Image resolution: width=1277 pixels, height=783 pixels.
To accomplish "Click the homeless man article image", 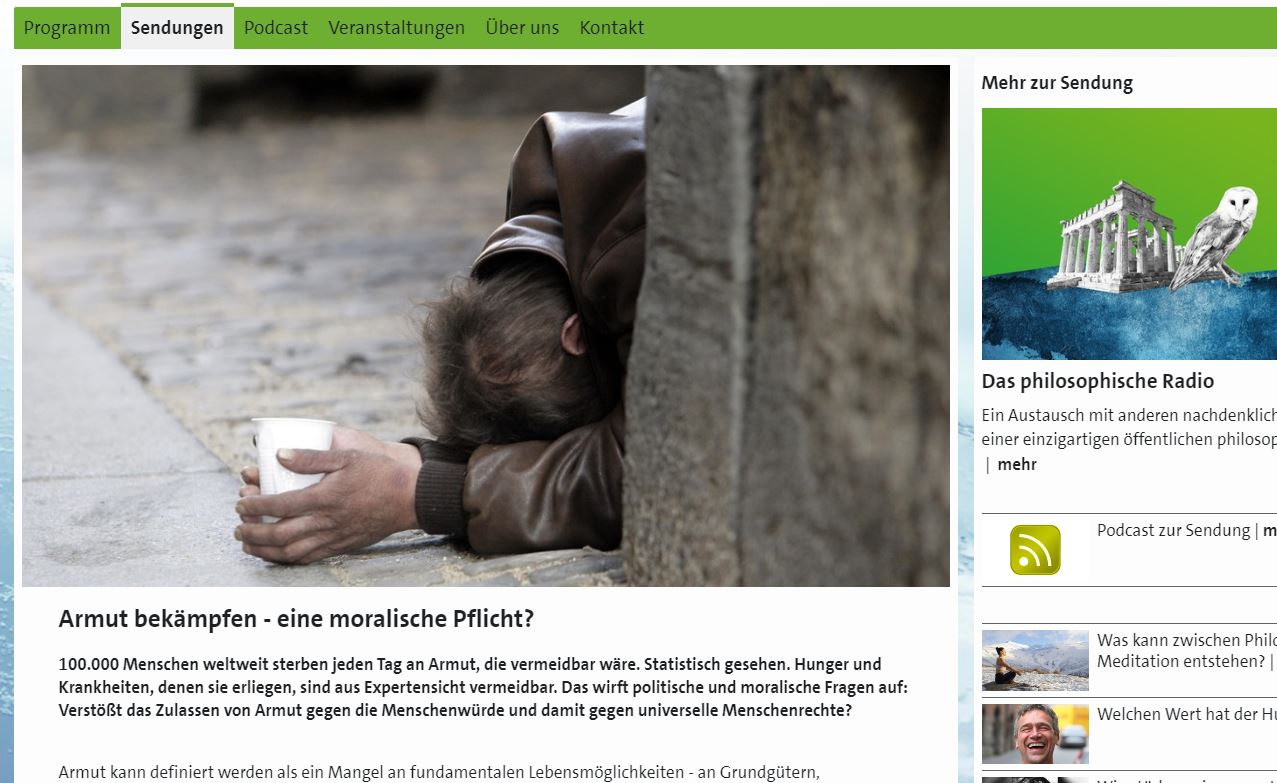I will pos(486,326).
